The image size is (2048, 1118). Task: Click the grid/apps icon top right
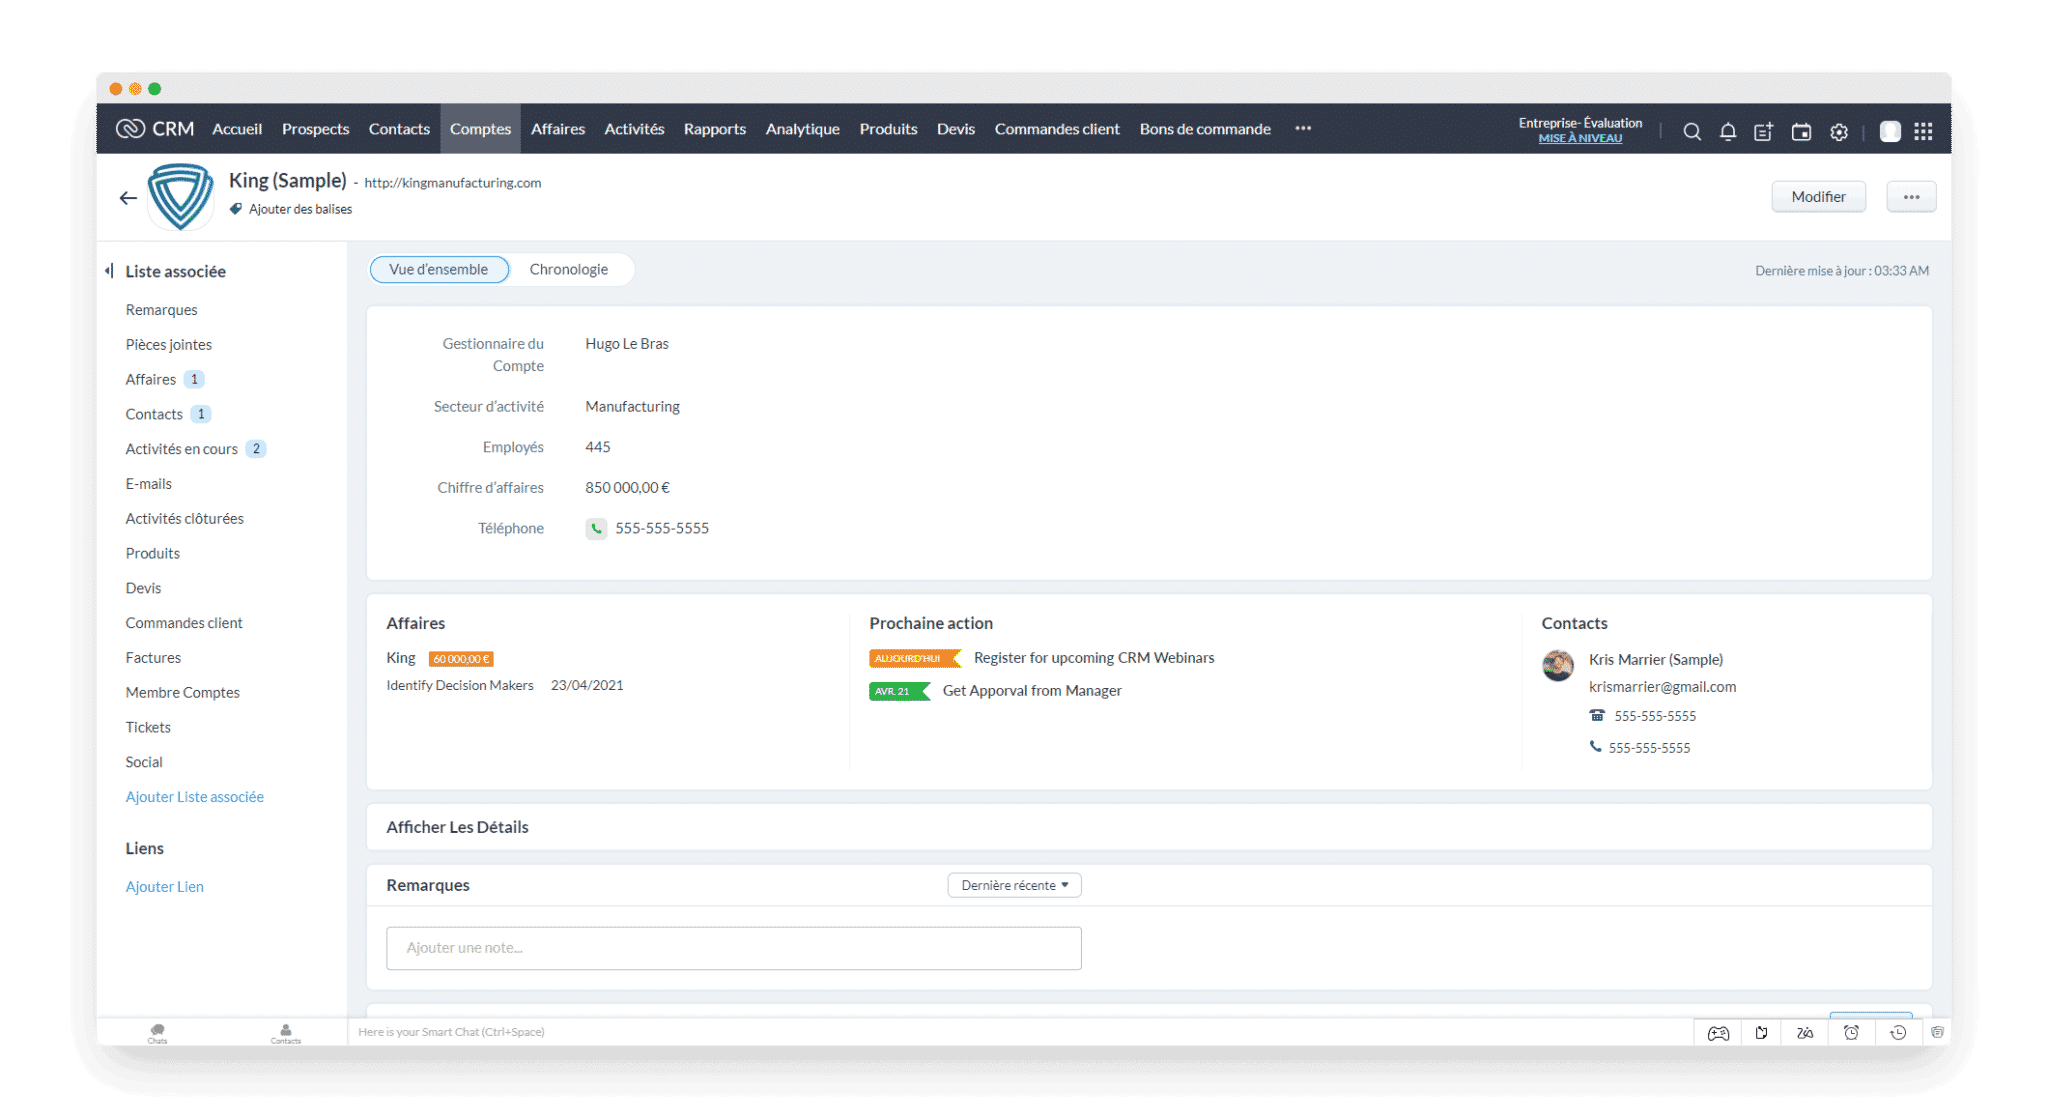pos(1927,129)
